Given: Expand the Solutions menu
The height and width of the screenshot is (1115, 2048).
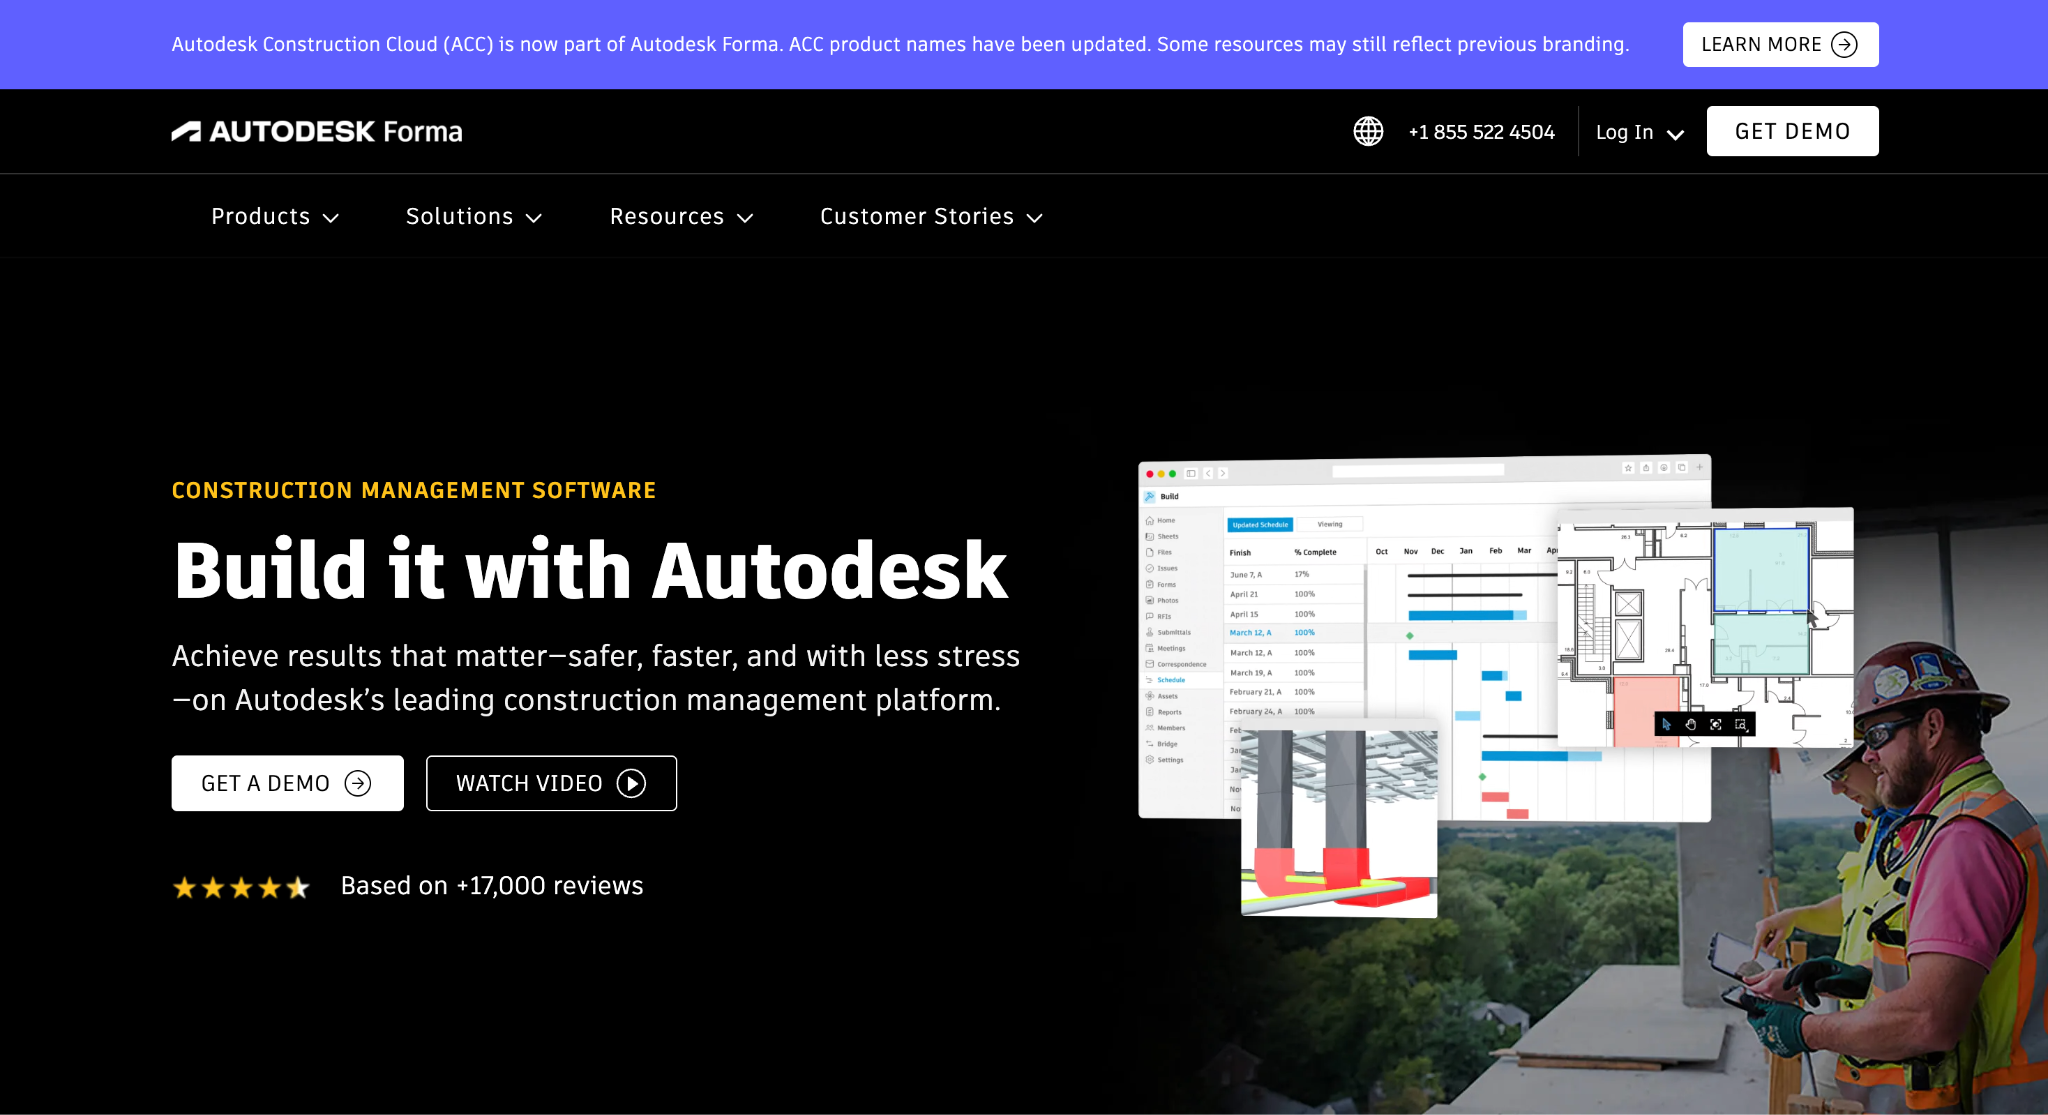Looking at the screenshot, I should (474, 216).
